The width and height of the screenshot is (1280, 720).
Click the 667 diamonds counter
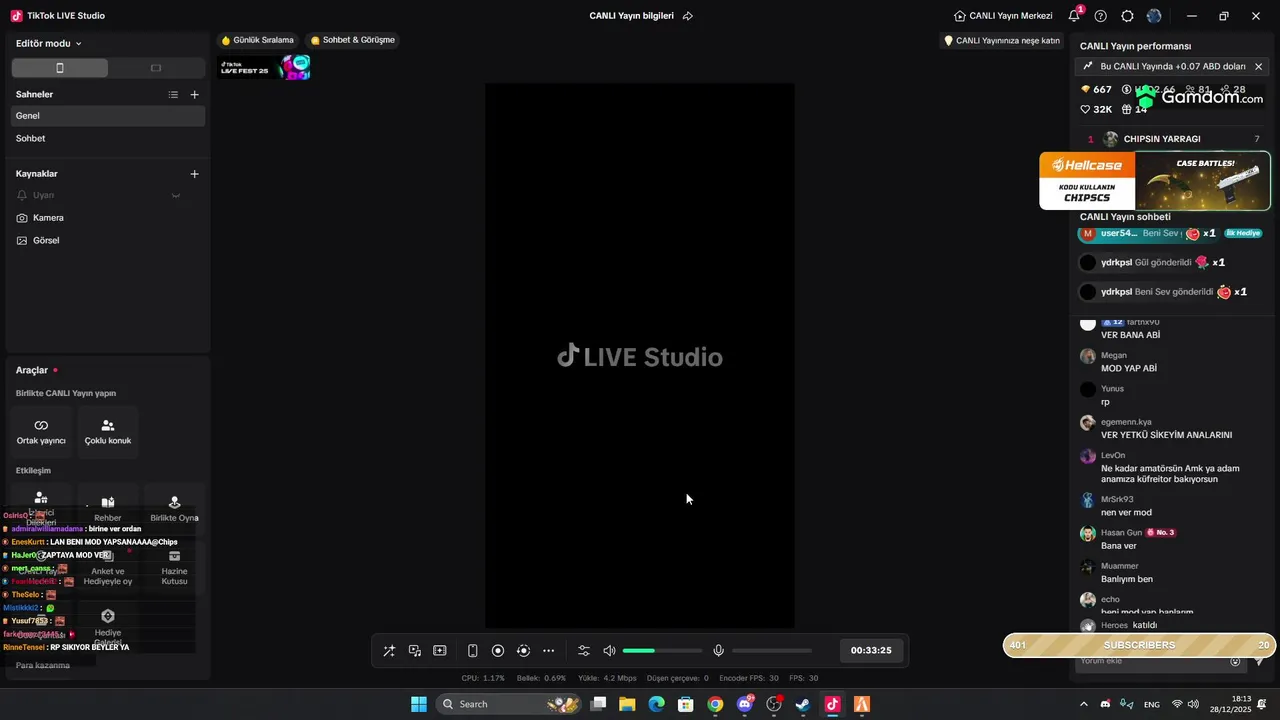(1096, 90)
